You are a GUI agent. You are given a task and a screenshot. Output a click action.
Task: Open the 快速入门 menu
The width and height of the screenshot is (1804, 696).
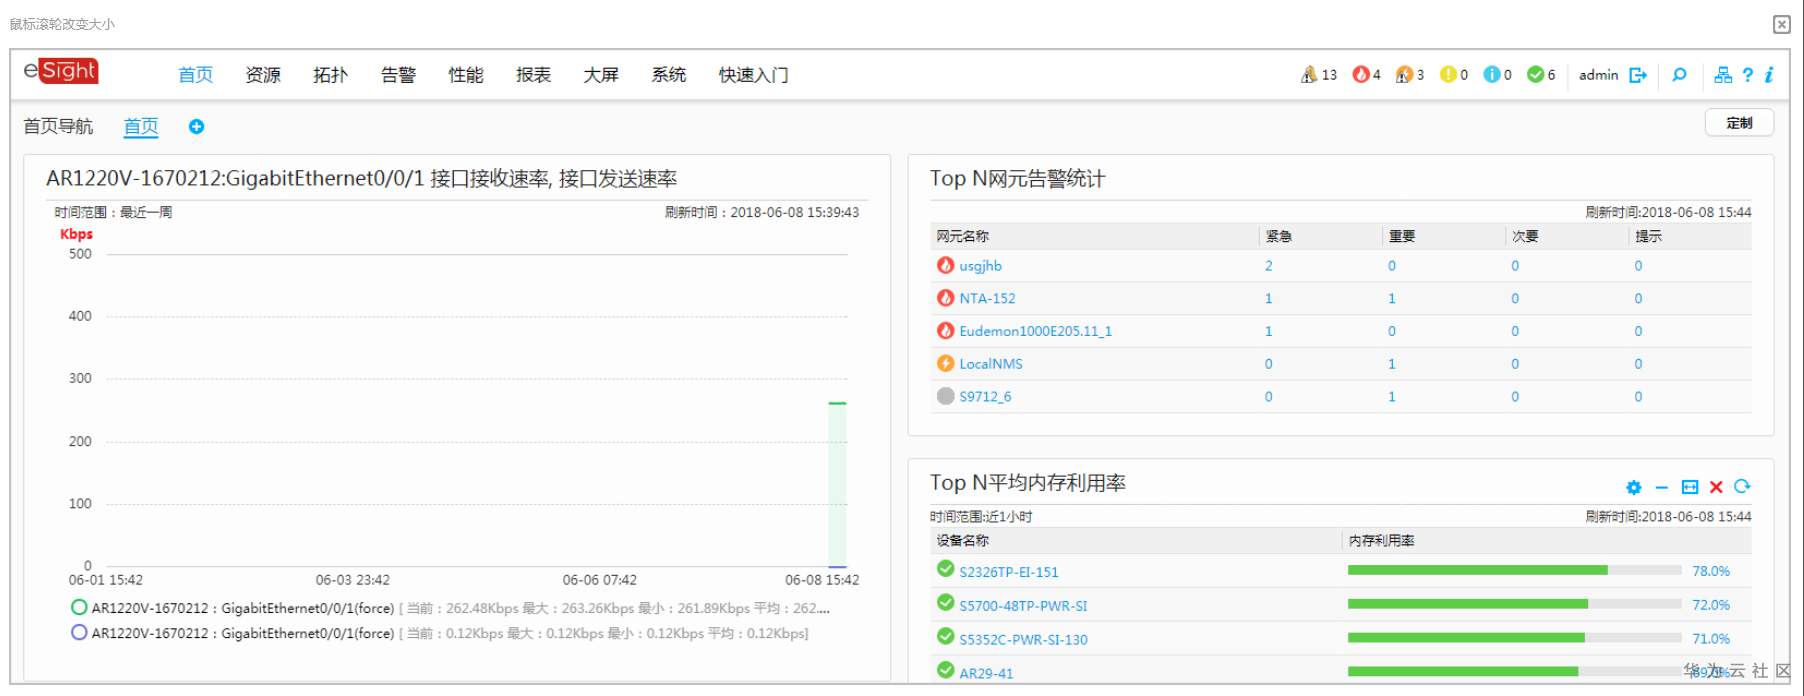click(x=753, y=75)
